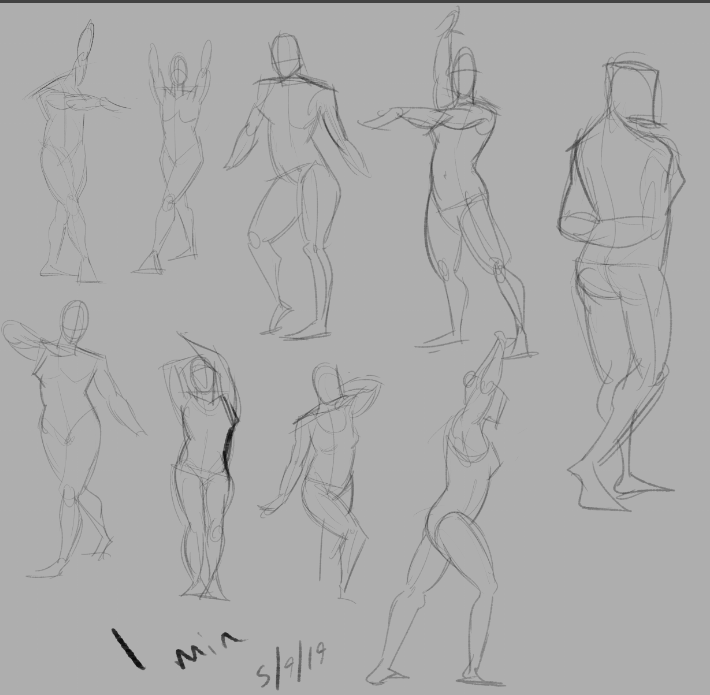Screen dimensions: 710x695
Task: Click the oval head of the bottom-left figure
Action: tap(73, 322)
